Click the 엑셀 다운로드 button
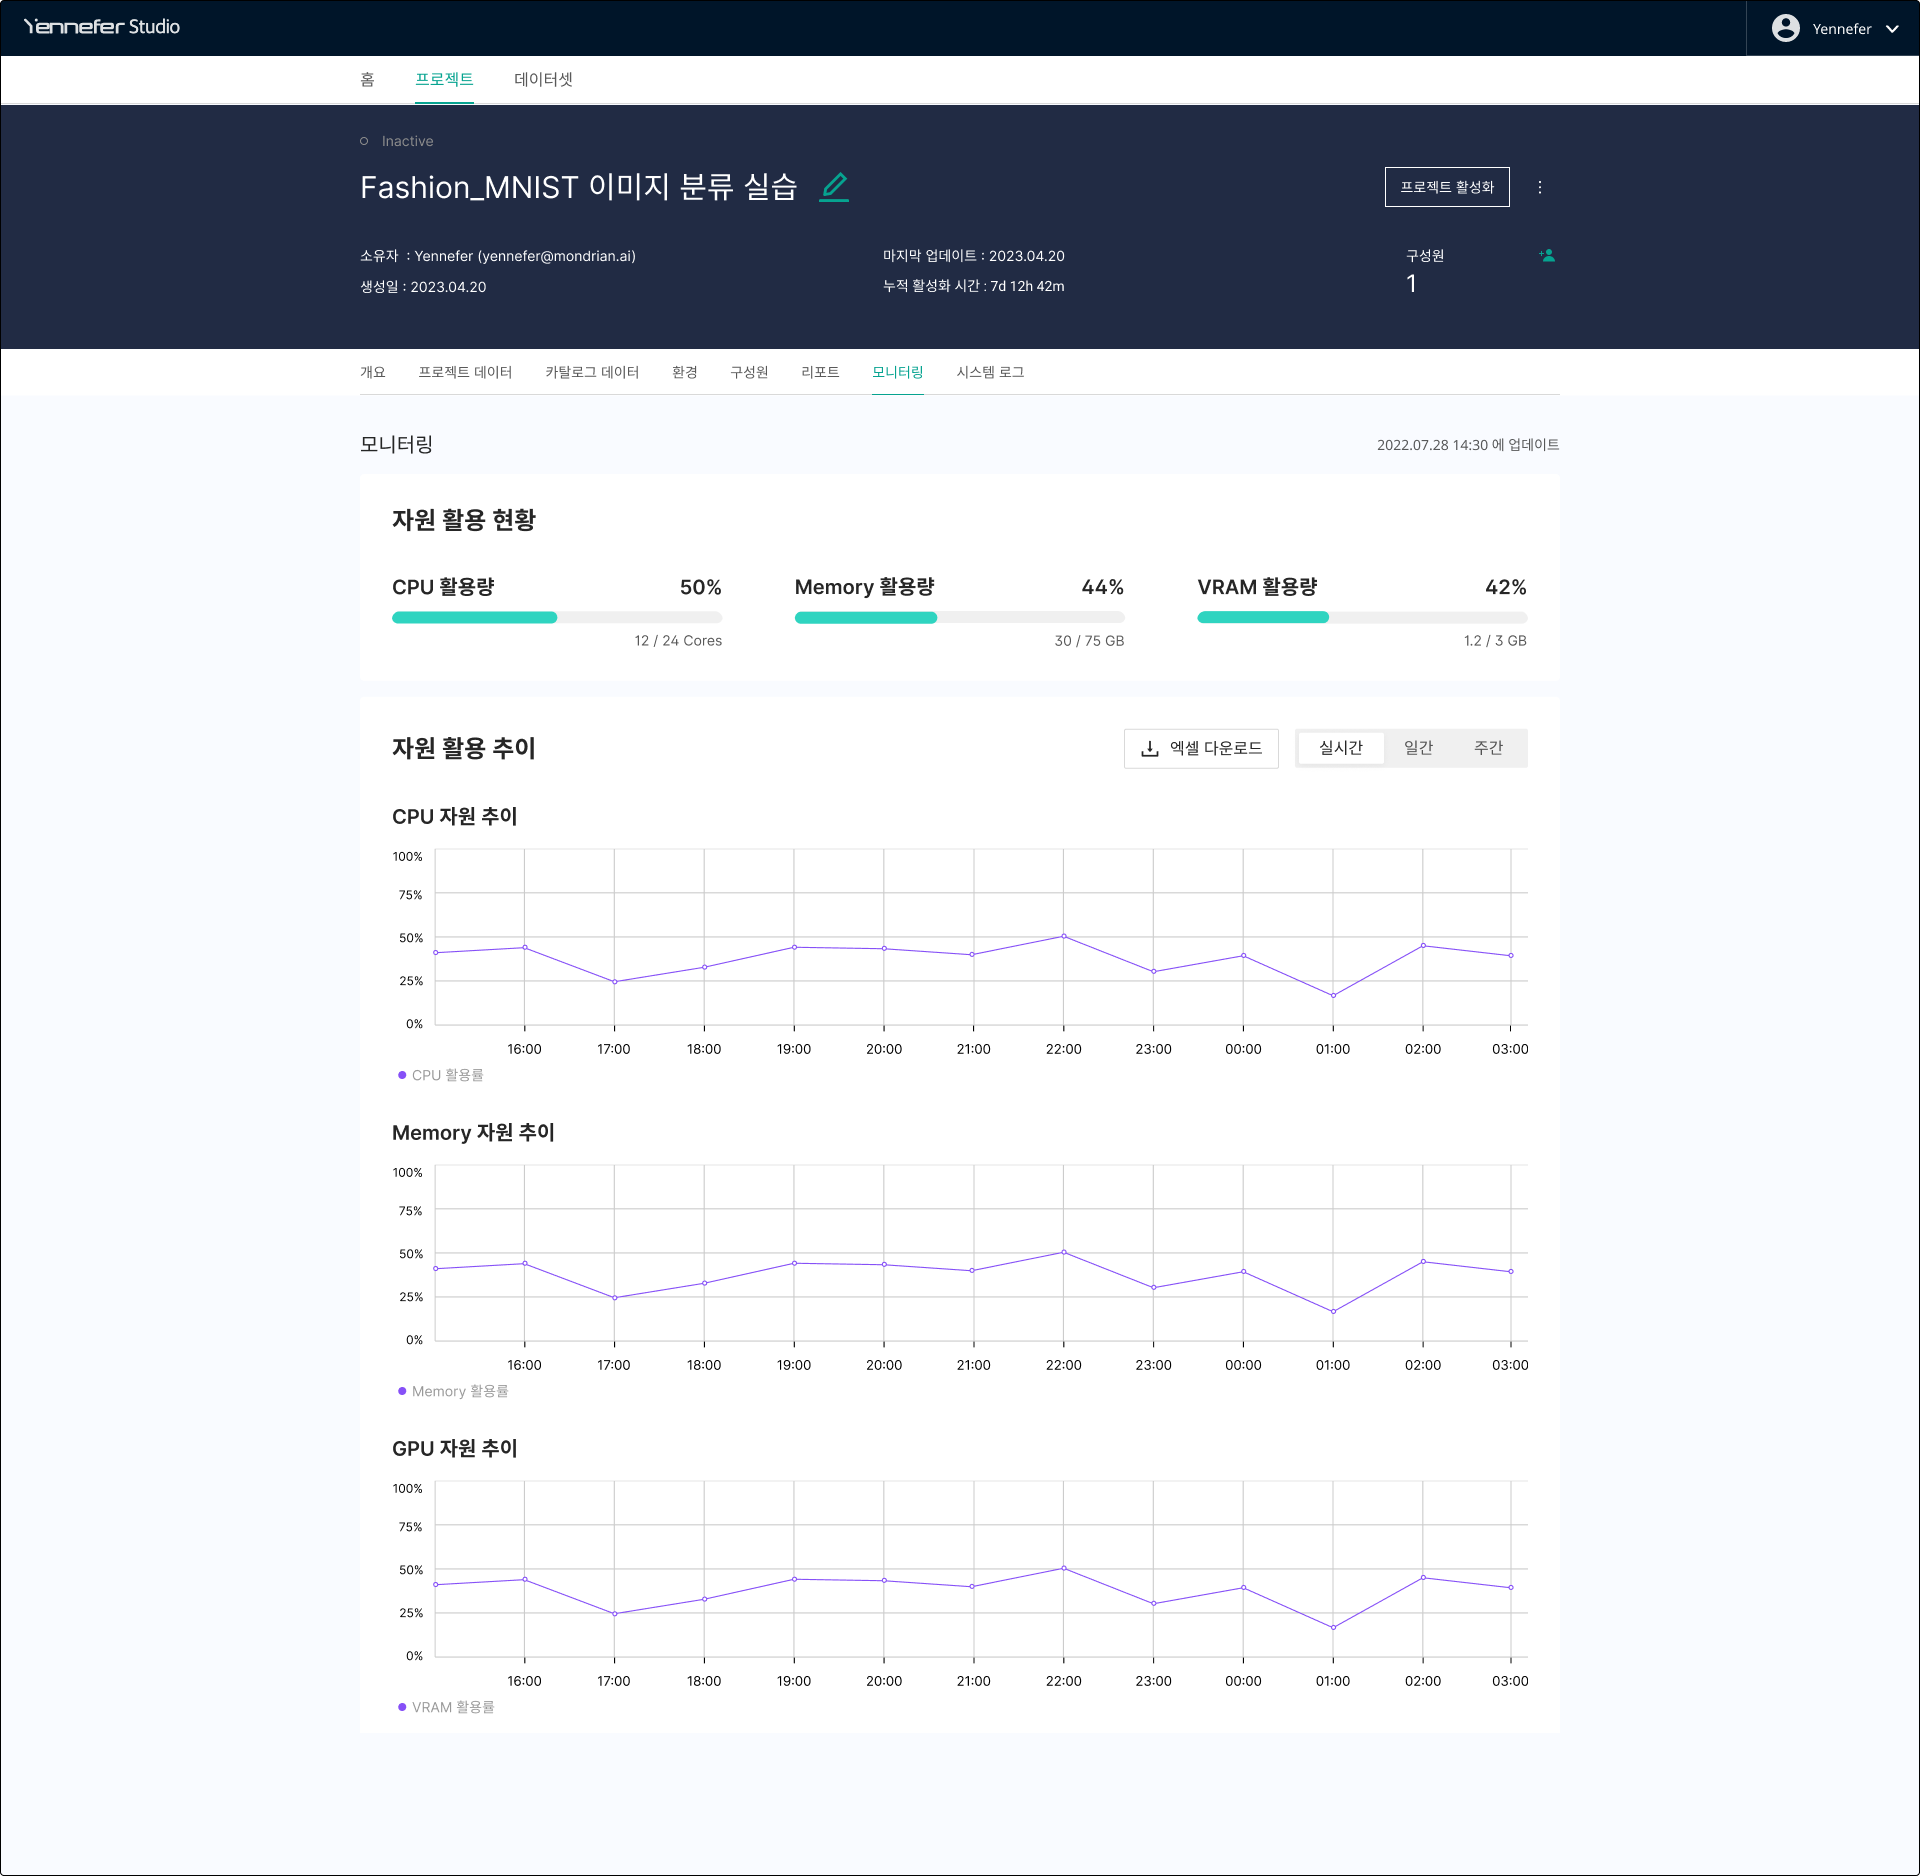1920x1876 pixels. coord(1201,748)
